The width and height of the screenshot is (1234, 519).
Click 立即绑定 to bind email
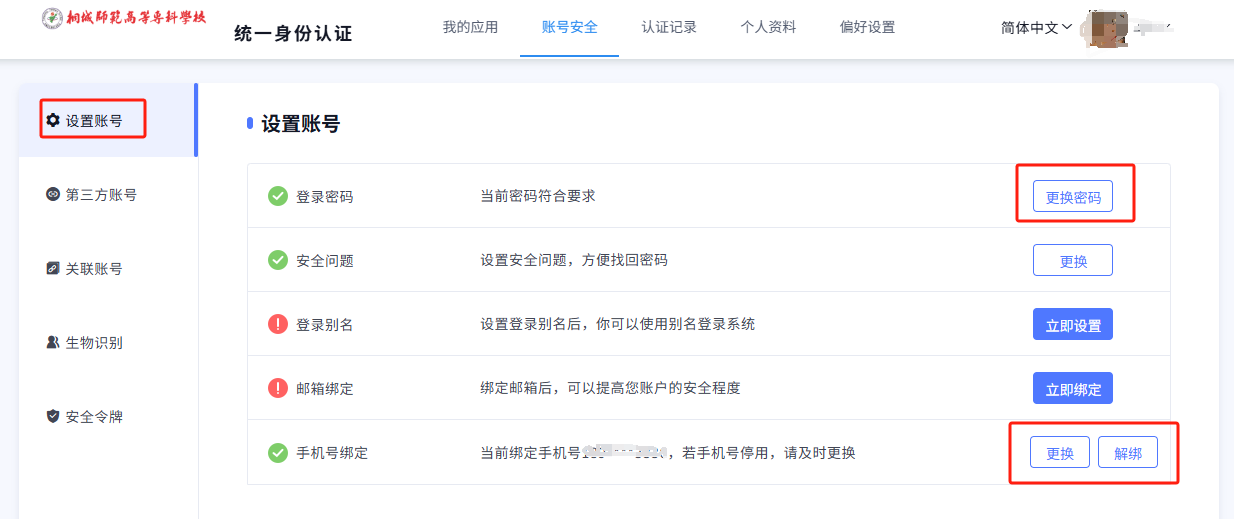click(1072, 389)
